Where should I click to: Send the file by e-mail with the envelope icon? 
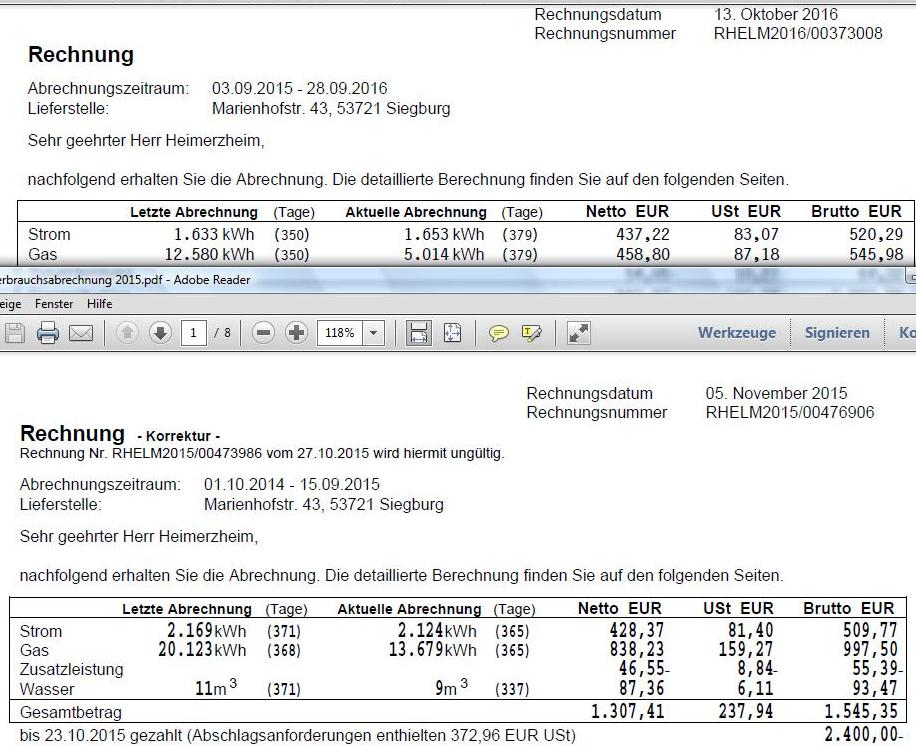click(81, 333)
